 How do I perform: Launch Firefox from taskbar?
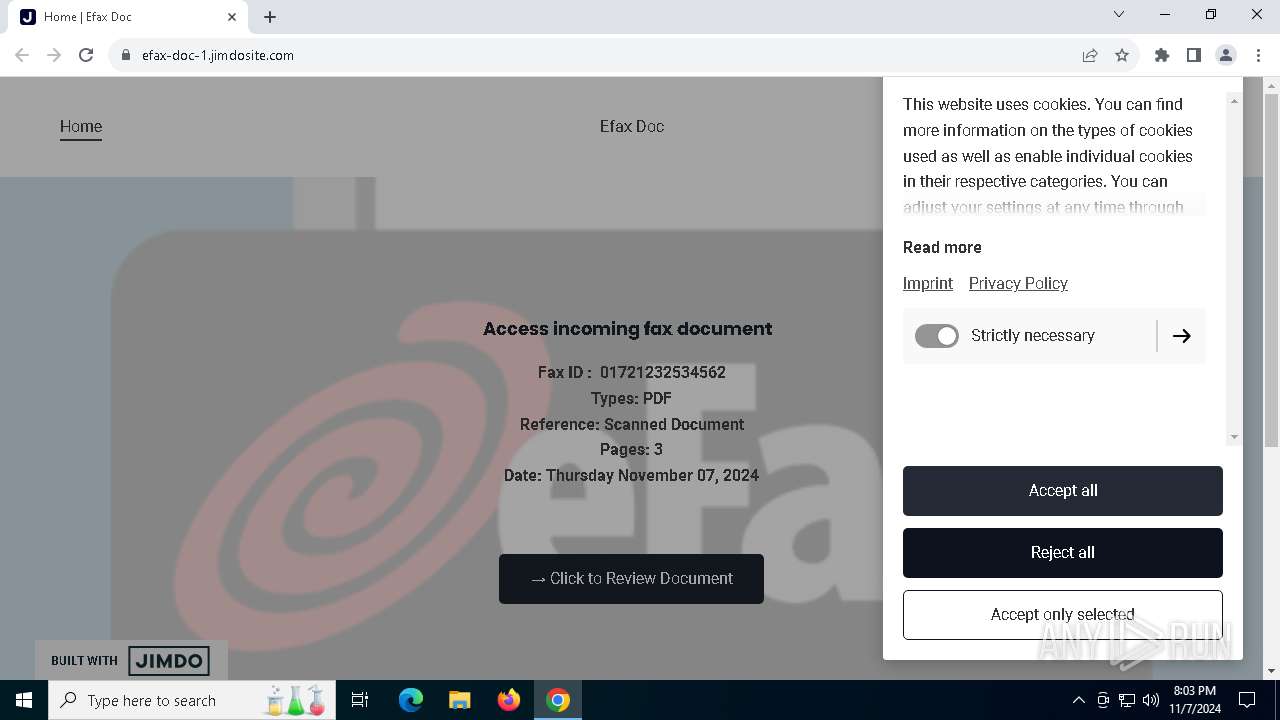[509, 700]
